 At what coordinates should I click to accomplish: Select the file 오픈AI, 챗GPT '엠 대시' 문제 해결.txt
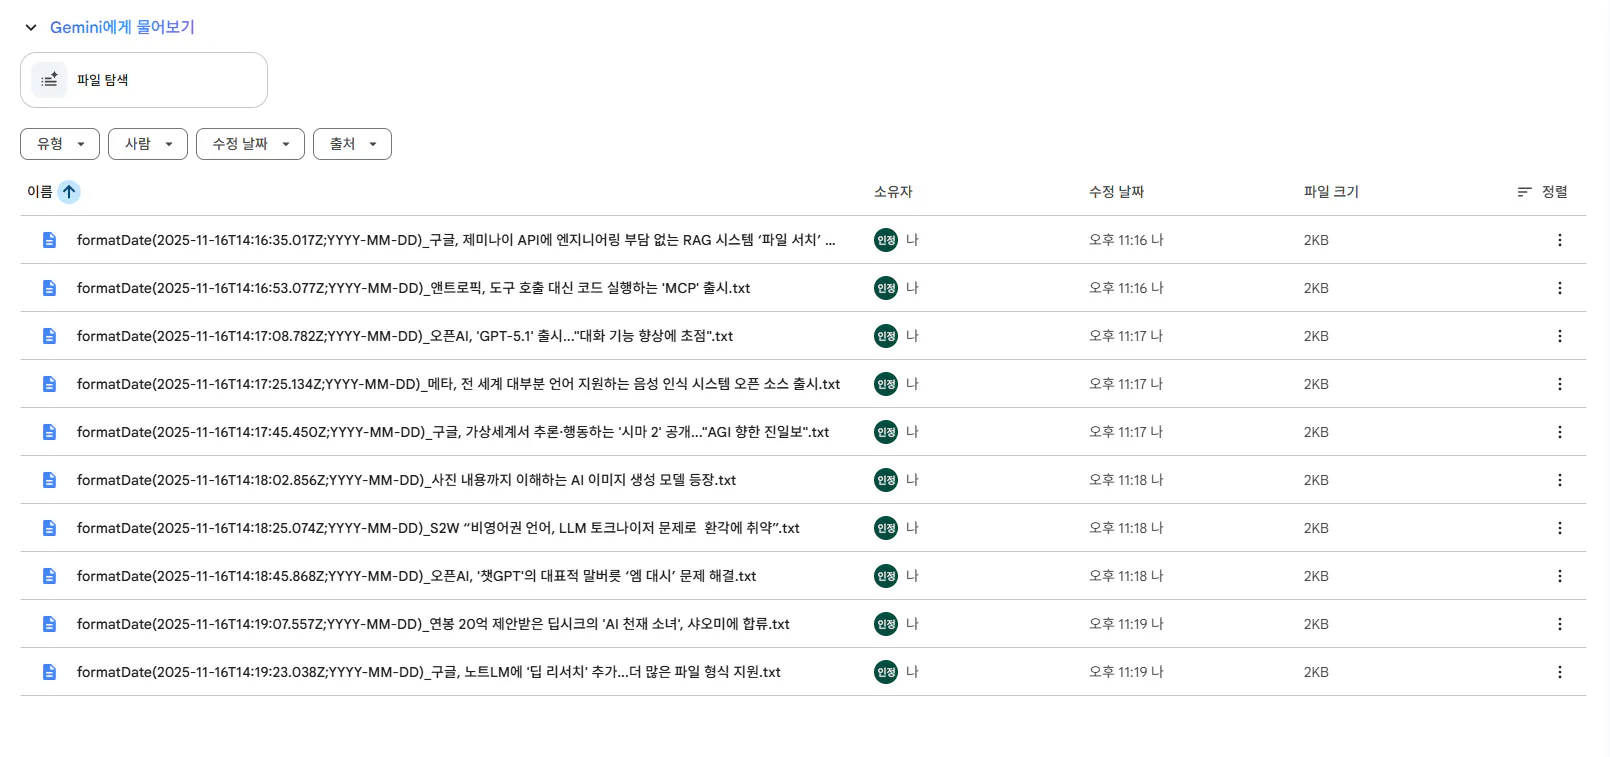416,576
